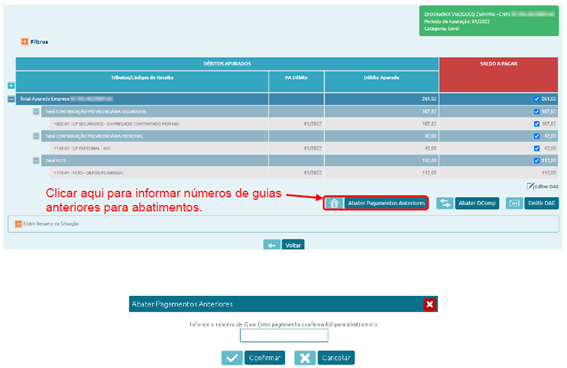The image size is (567, 368).
Task: Expand Exibir Resumo da Situação
Action: [18, 224]
